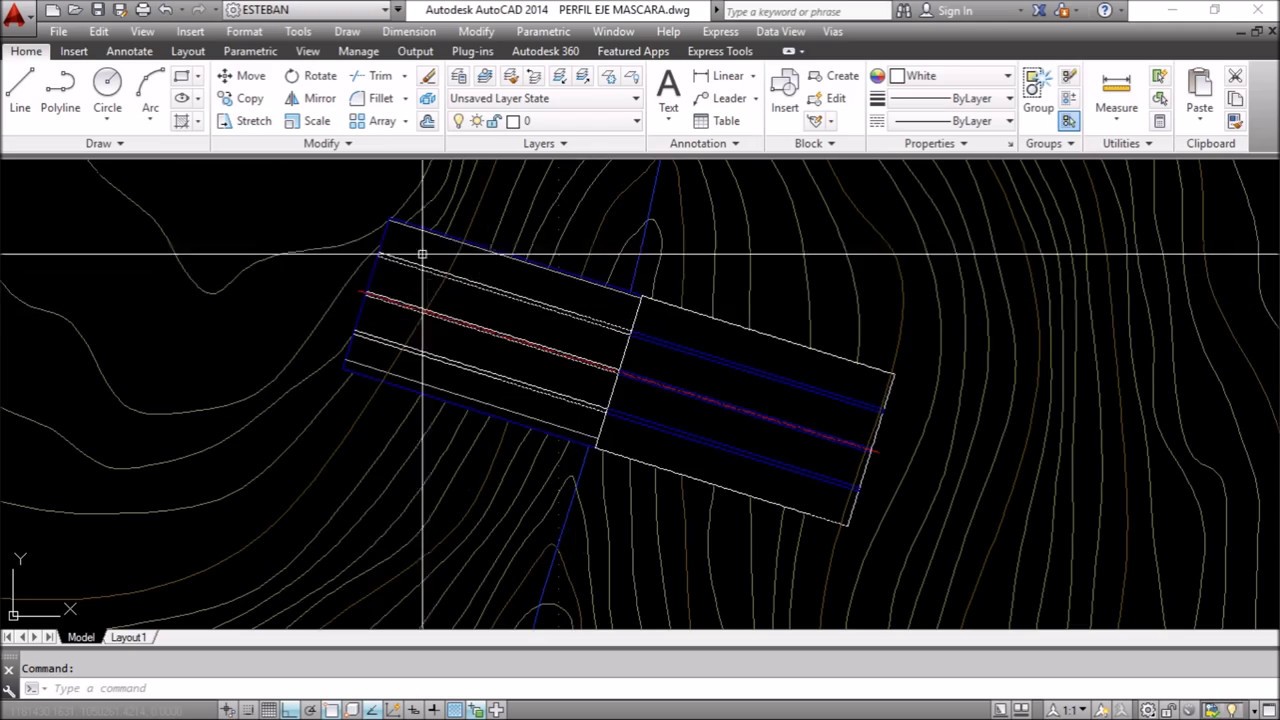1280x720 pixels.
Task: Click the AutoCAD application menu button
Action: [14, 14]
